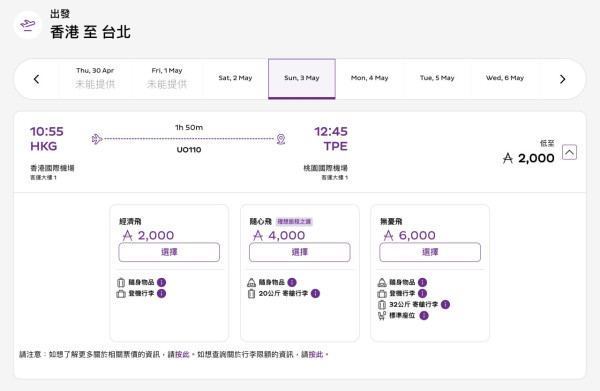
Task: Click the 低至 2,000 lowest price
Action: (x=528, y=153)
